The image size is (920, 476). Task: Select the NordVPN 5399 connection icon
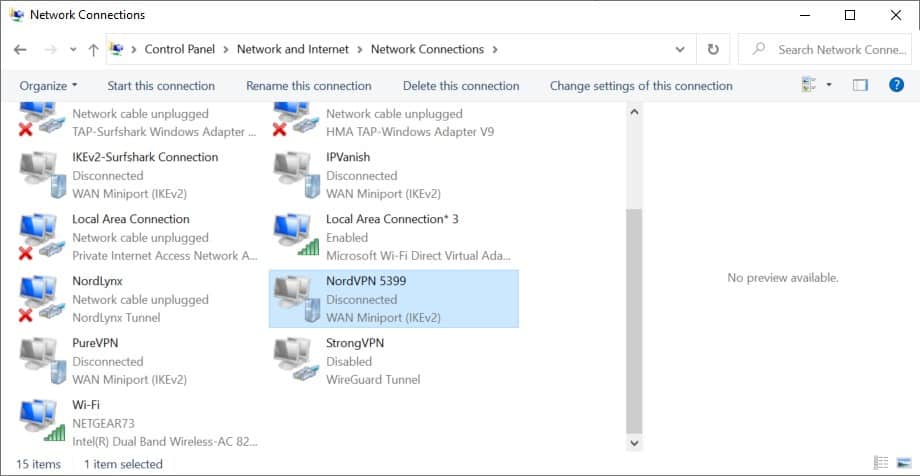[x=296, y=299]
